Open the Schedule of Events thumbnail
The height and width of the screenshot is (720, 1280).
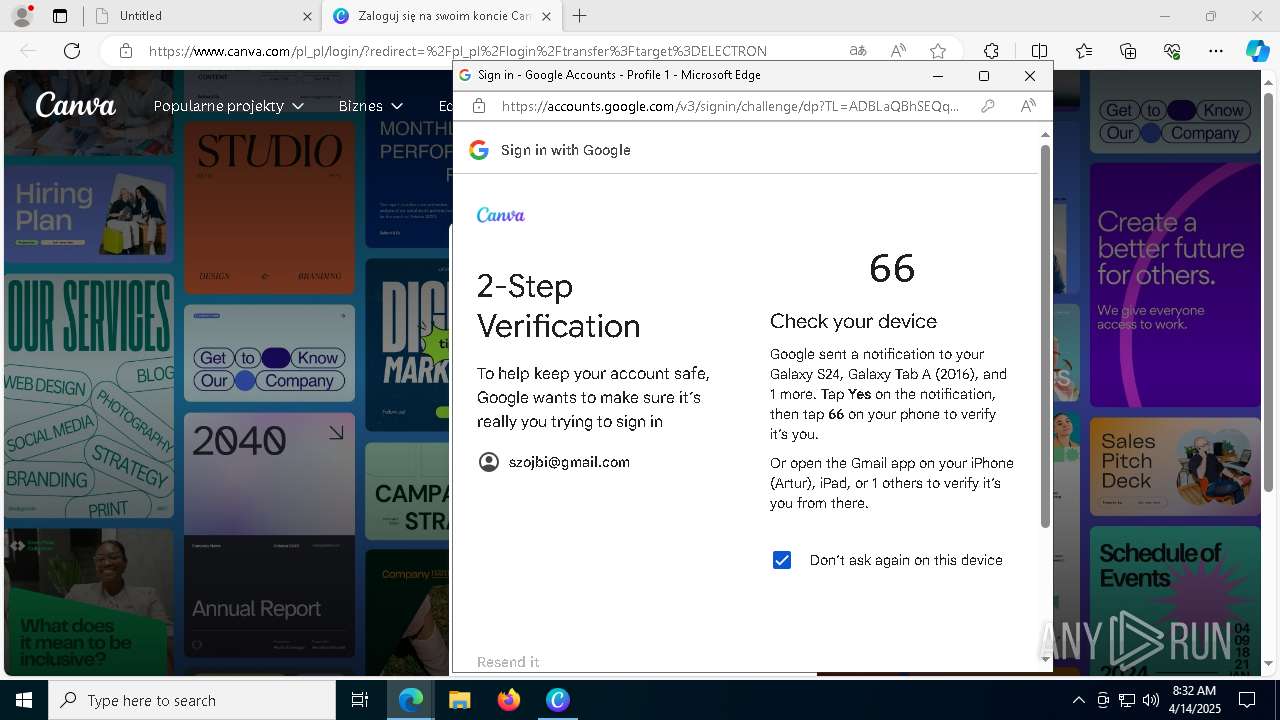(1175, 601)
